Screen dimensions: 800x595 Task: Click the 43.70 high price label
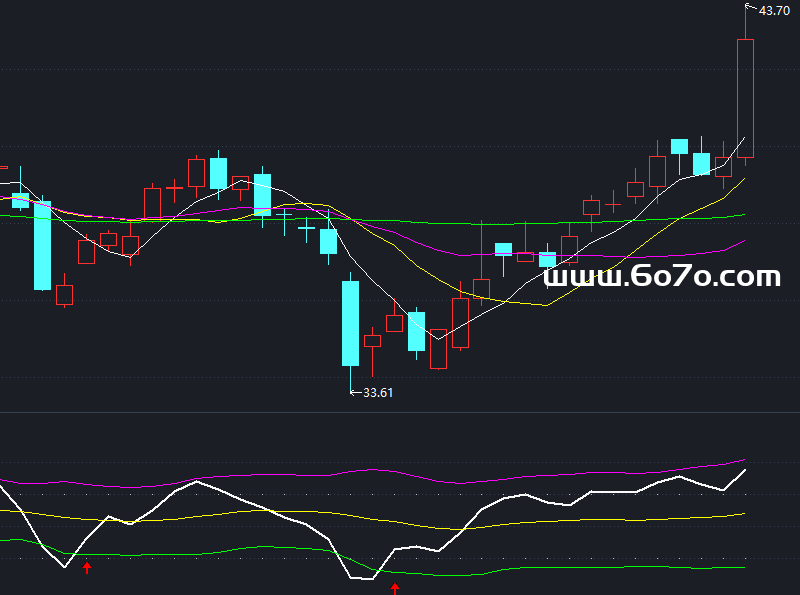[774, 11]
